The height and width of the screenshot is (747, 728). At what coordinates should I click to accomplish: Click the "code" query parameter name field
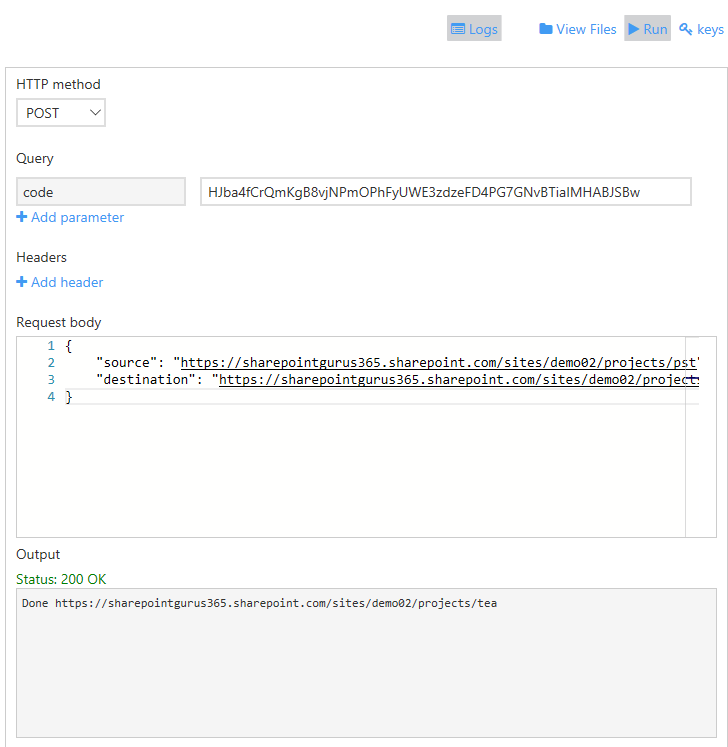(101, 192)
